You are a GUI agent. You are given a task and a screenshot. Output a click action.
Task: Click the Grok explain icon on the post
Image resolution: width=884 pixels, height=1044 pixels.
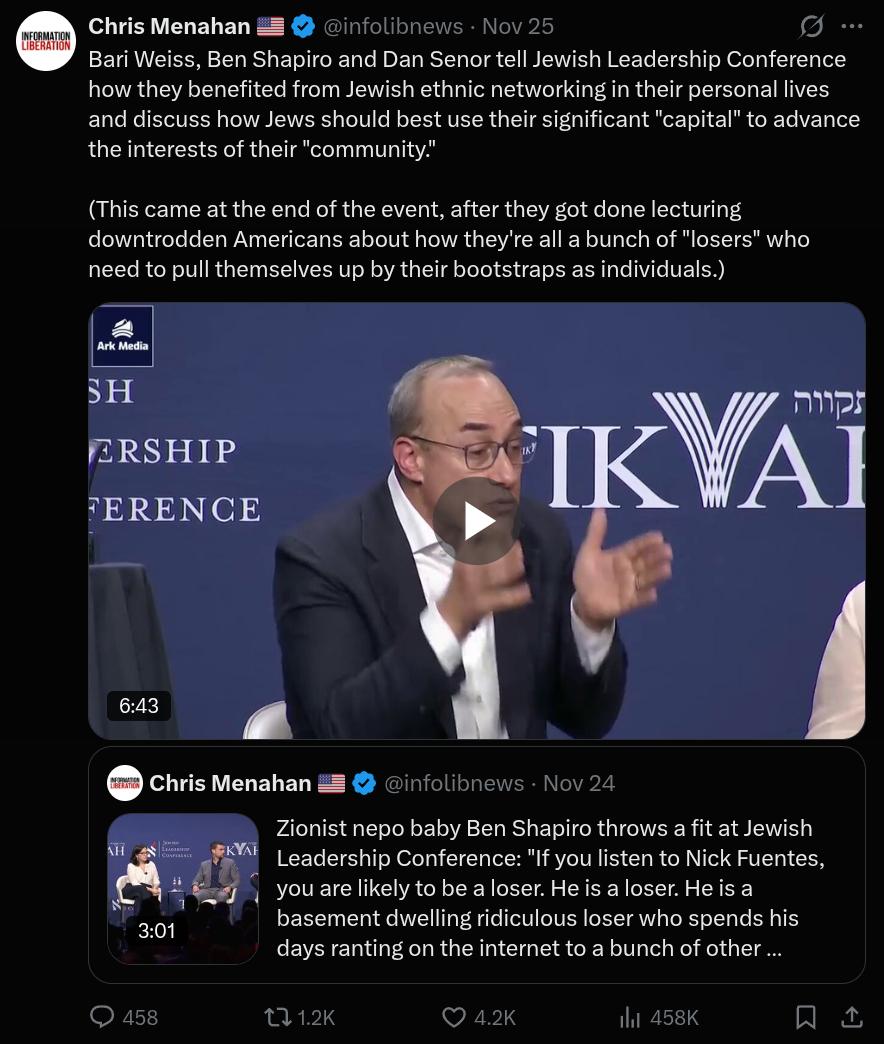(811, 27)
